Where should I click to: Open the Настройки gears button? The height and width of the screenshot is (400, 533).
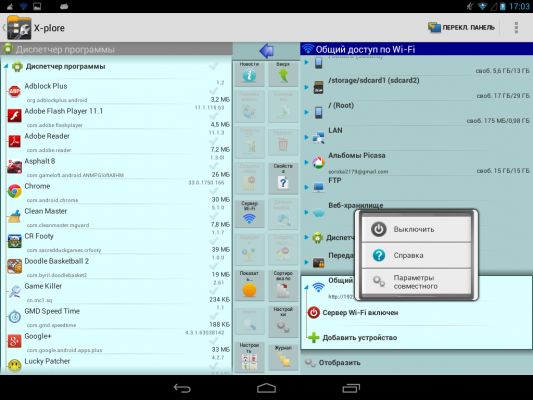tap(283, 321)
